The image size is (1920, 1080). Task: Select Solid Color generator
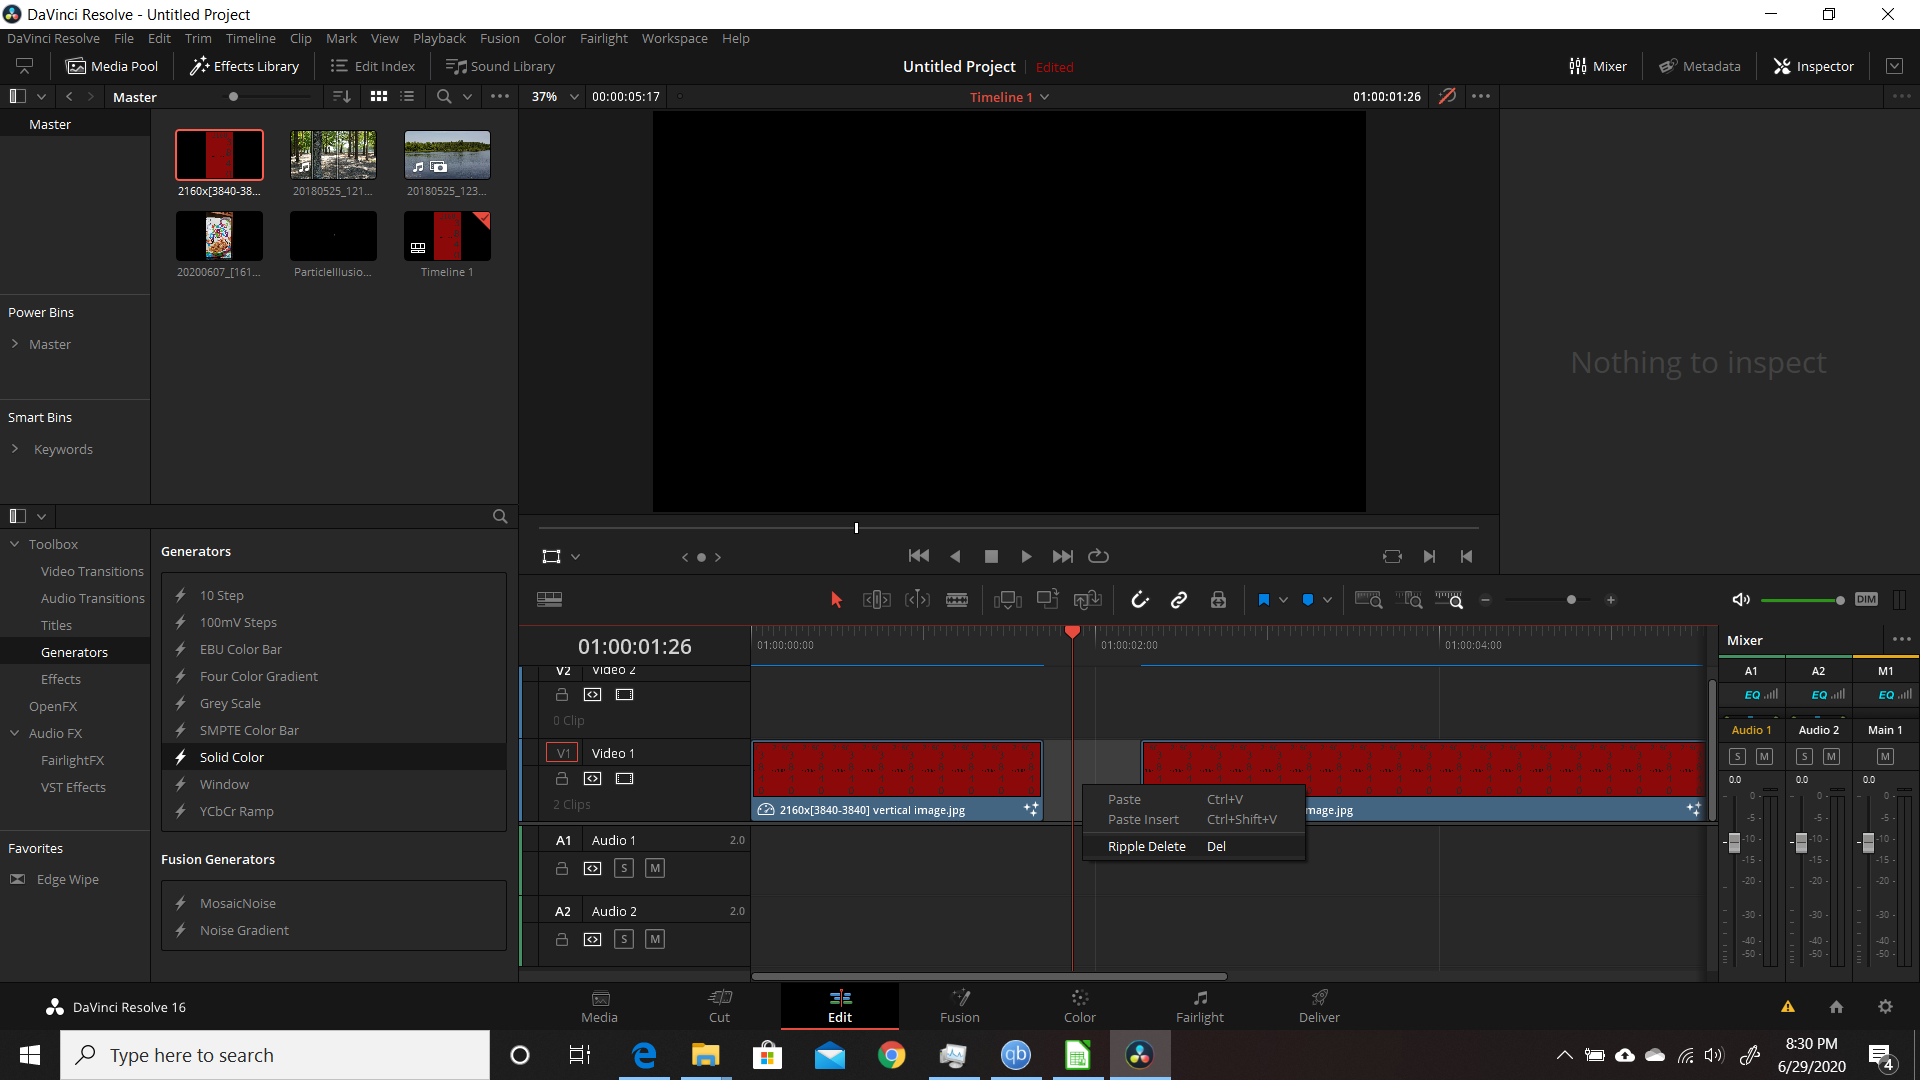click(x=333, y=758)
